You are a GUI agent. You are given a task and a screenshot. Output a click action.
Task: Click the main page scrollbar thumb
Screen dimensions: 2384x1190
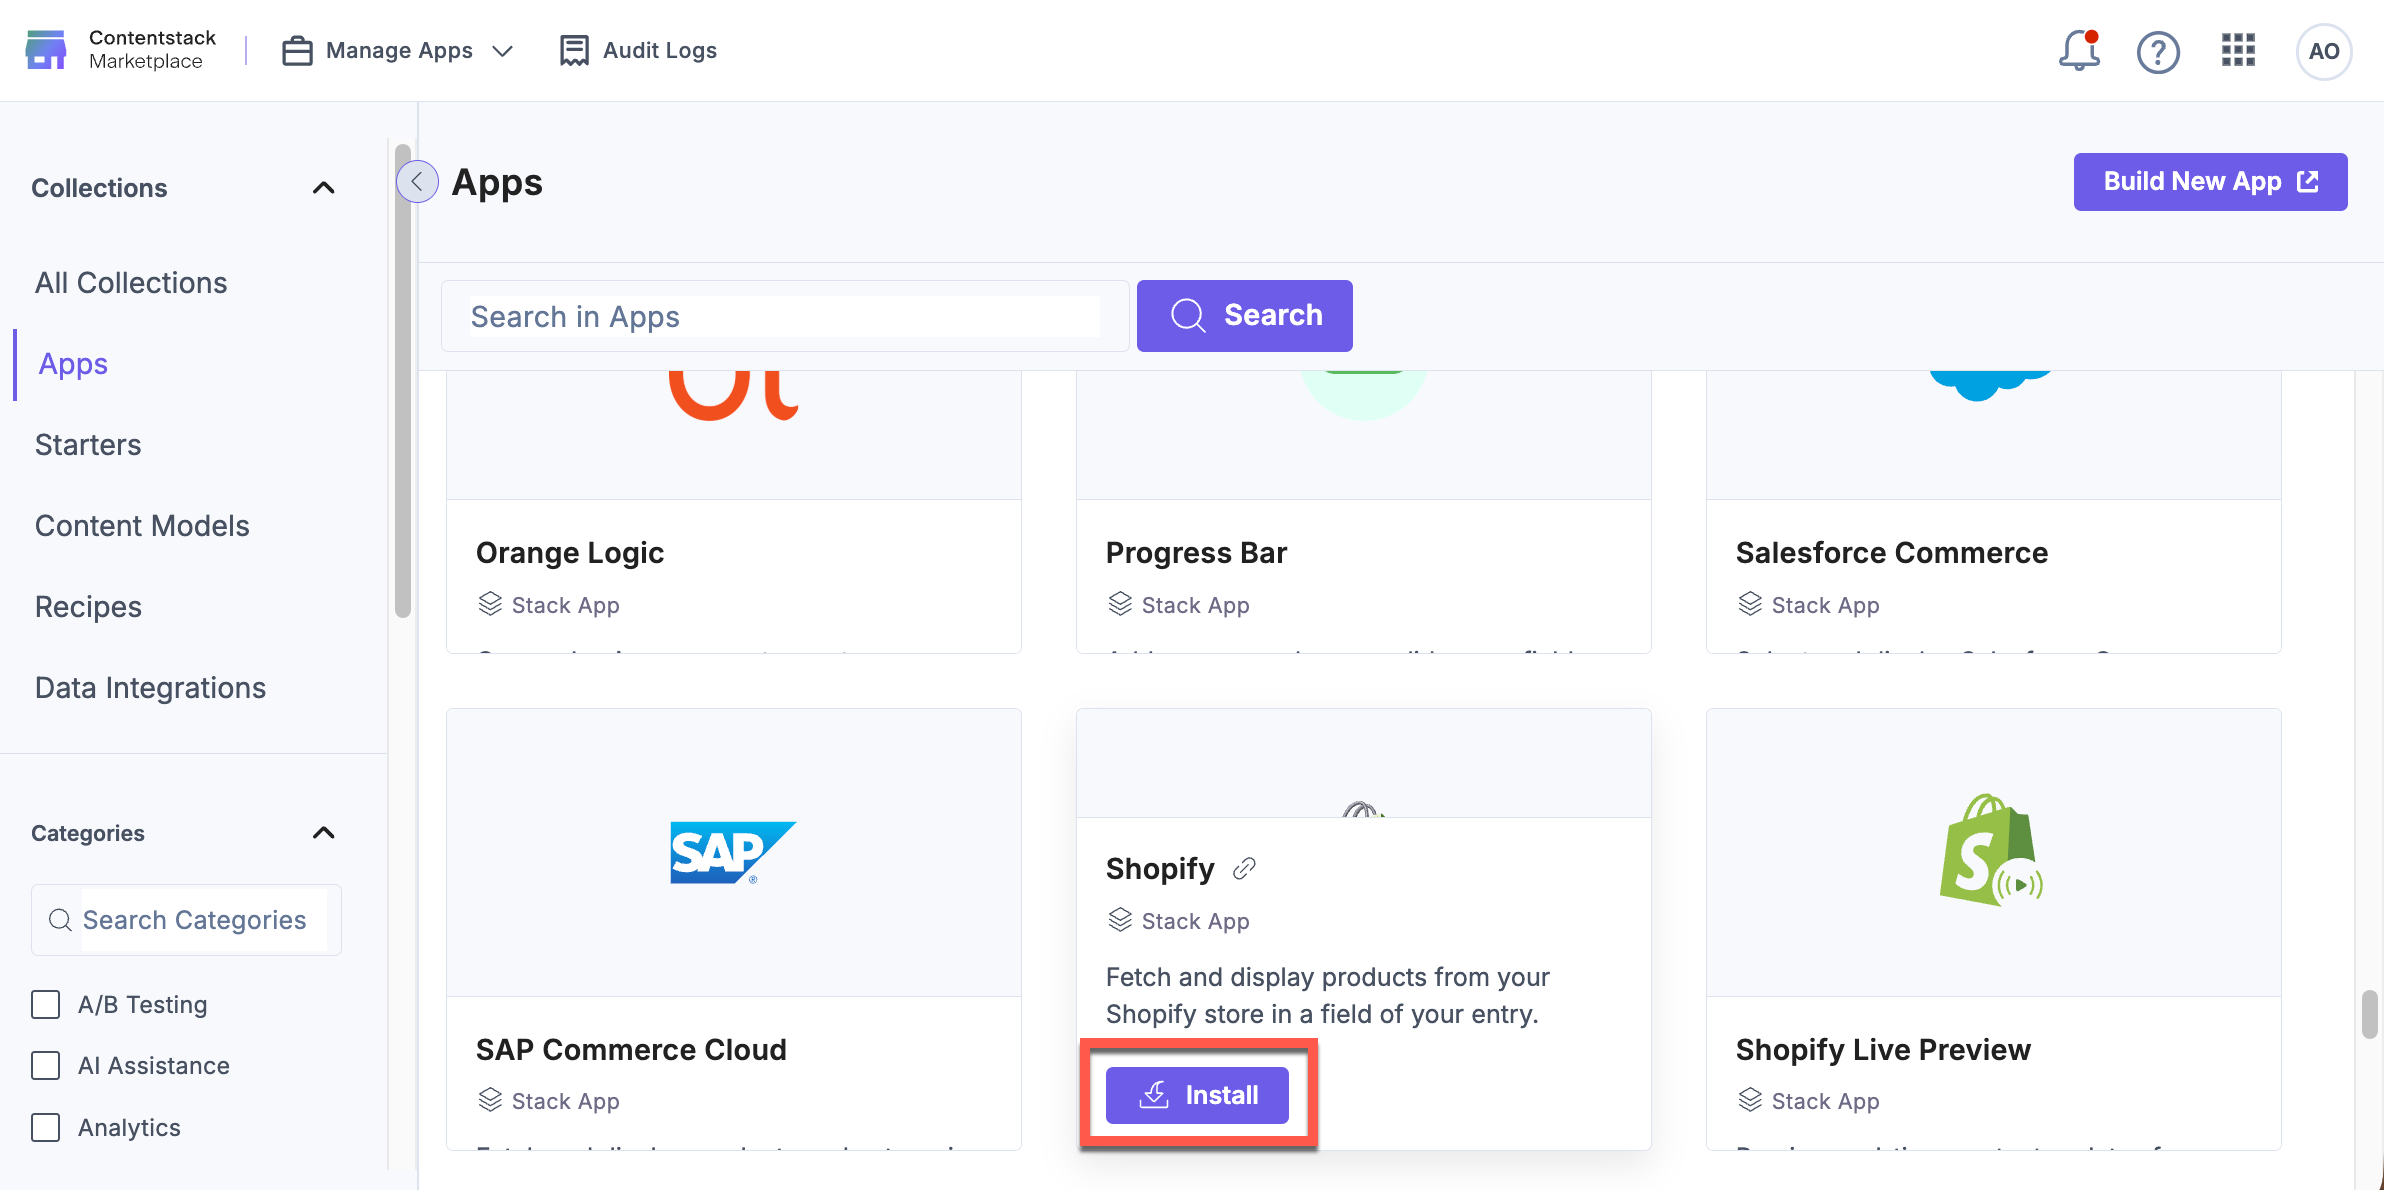[2369, 1014]
